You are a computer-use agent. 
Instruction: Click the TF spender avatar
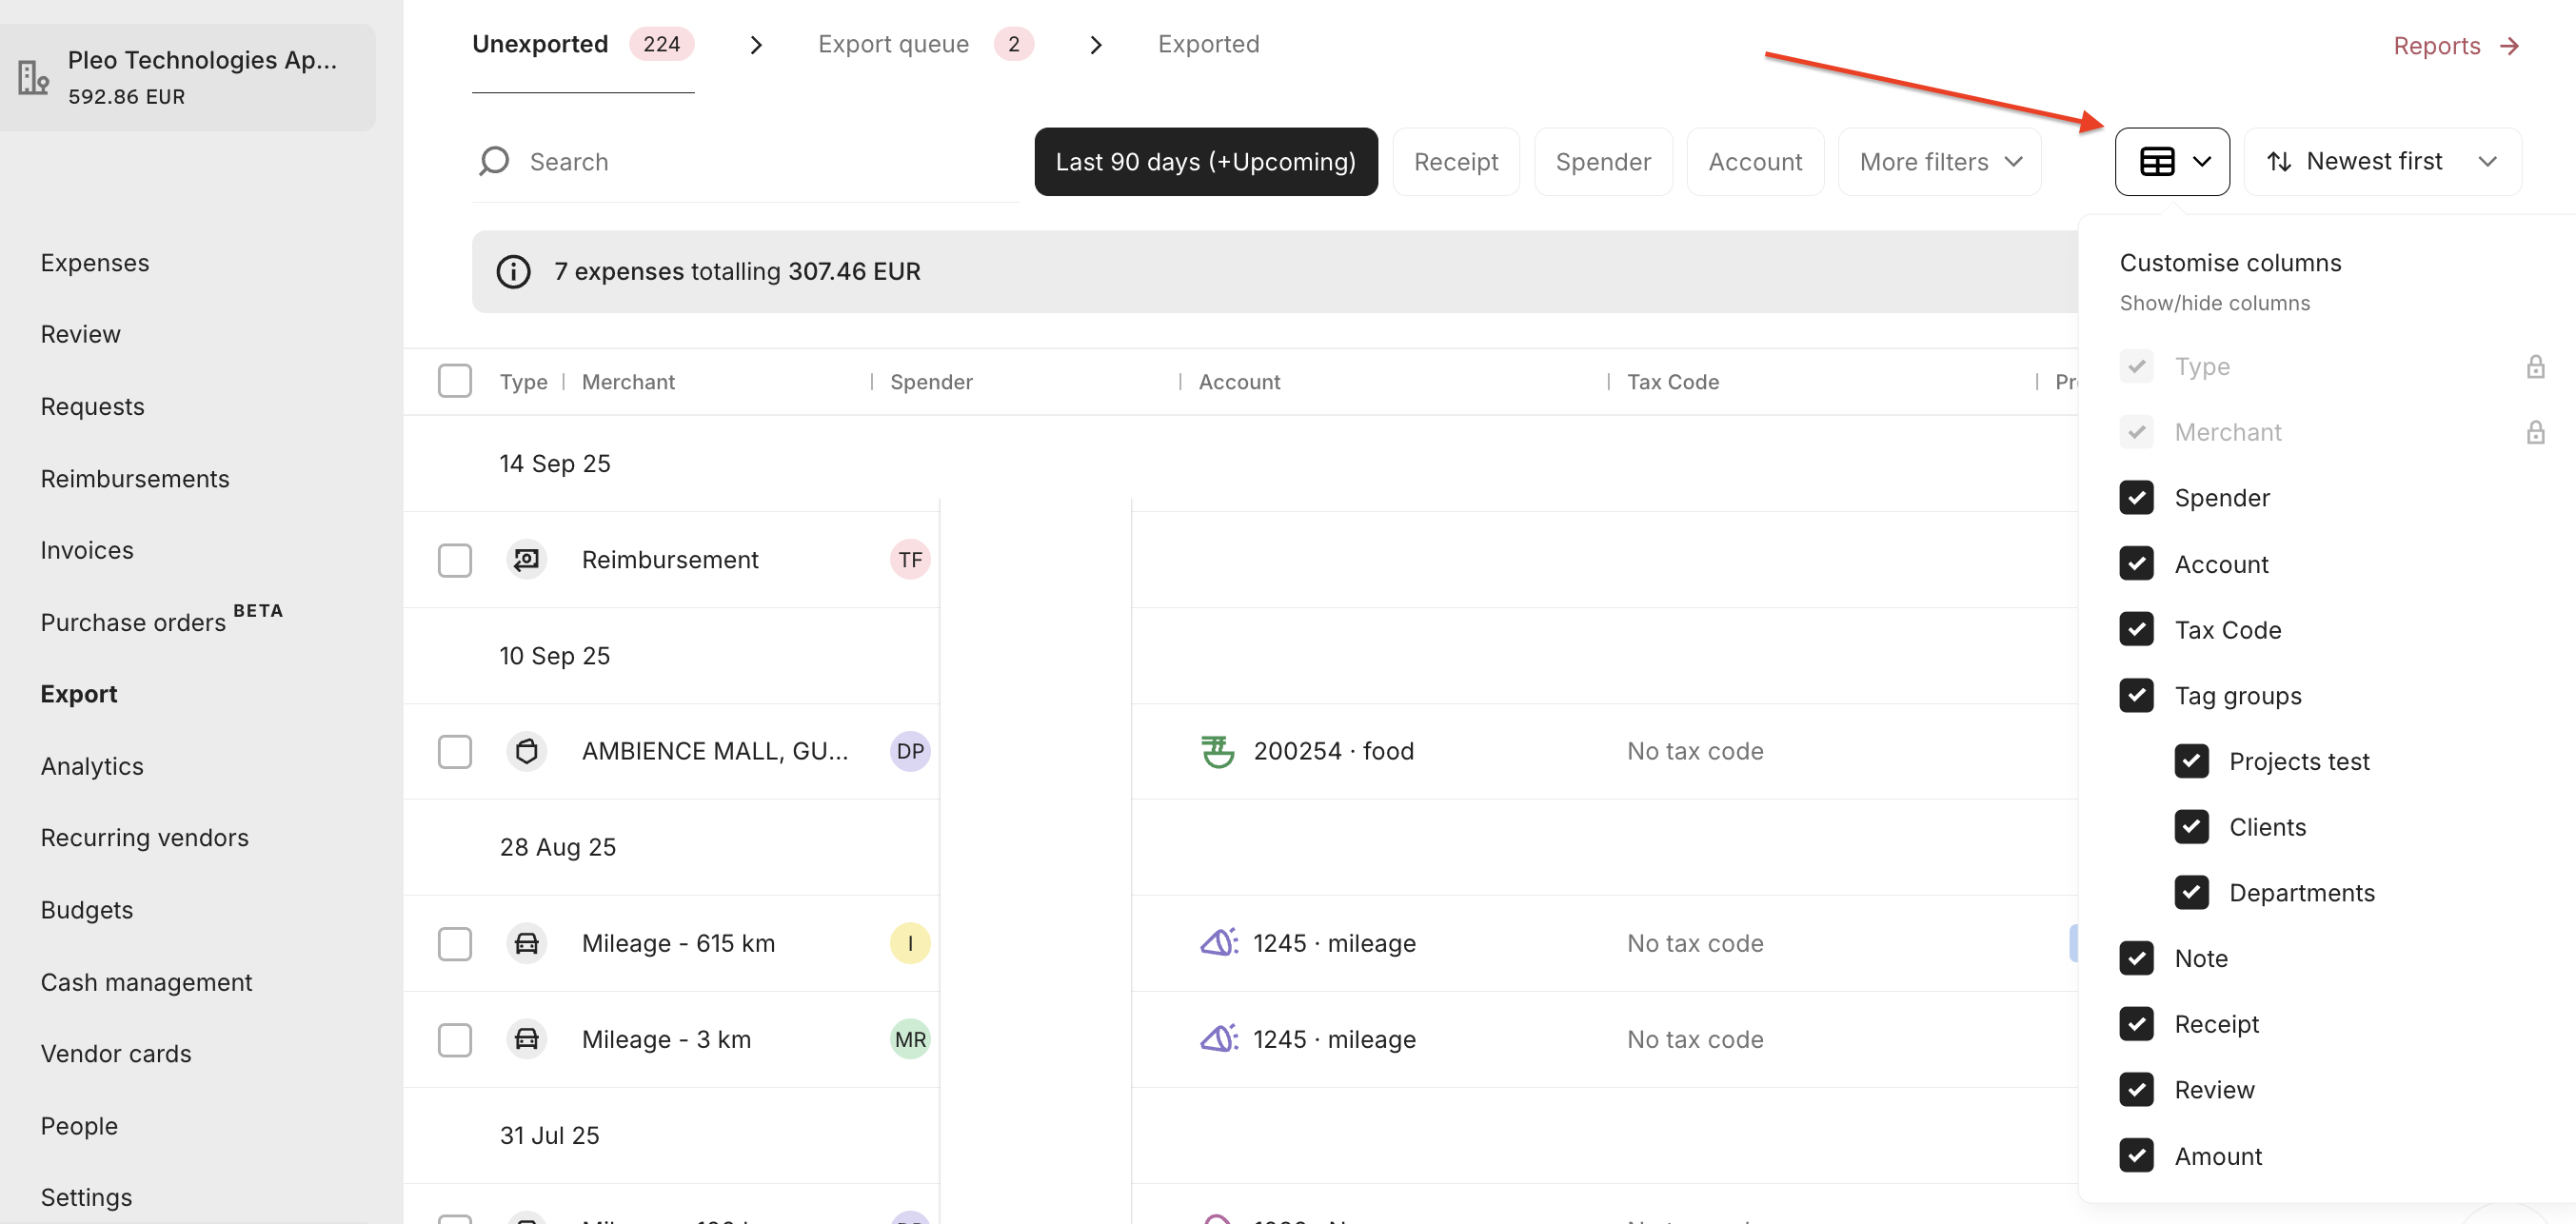tap(909, 560)
